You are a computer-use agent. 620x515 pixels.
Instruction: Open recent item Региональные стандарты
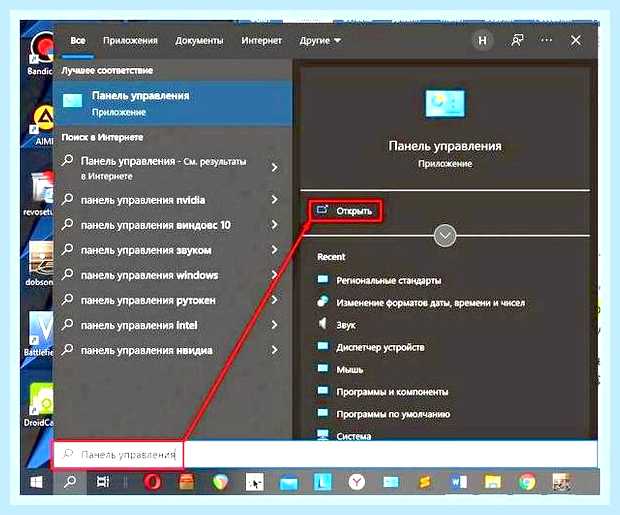(389, 280)
